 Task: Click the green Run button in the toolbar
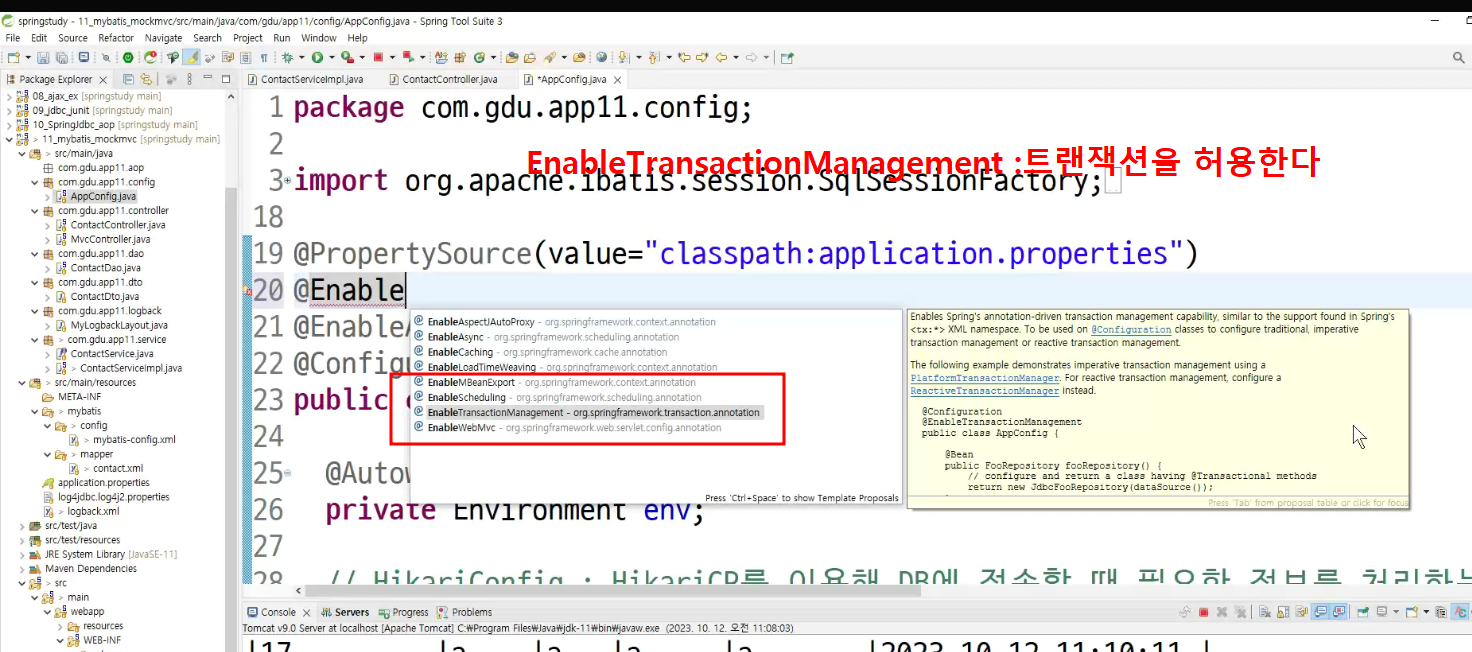click(x=317, y=58)
